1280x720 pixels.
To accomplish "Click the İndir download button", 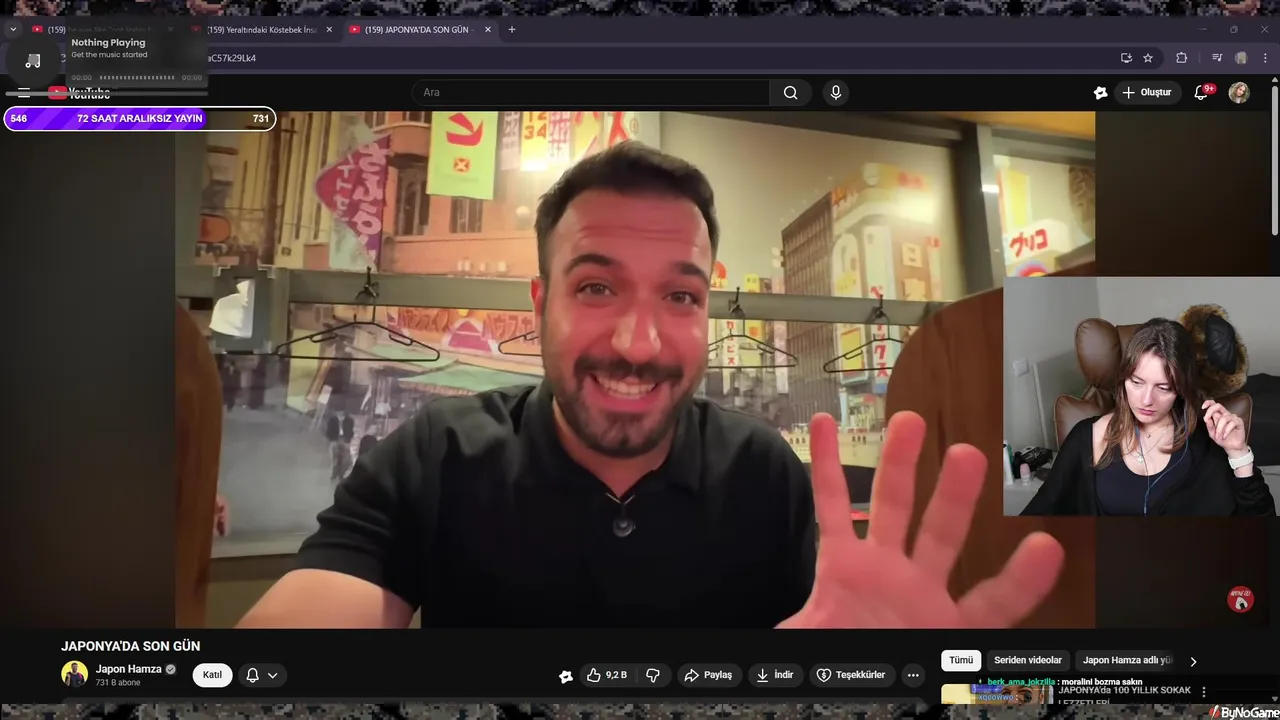I will (x=775, y=675).
